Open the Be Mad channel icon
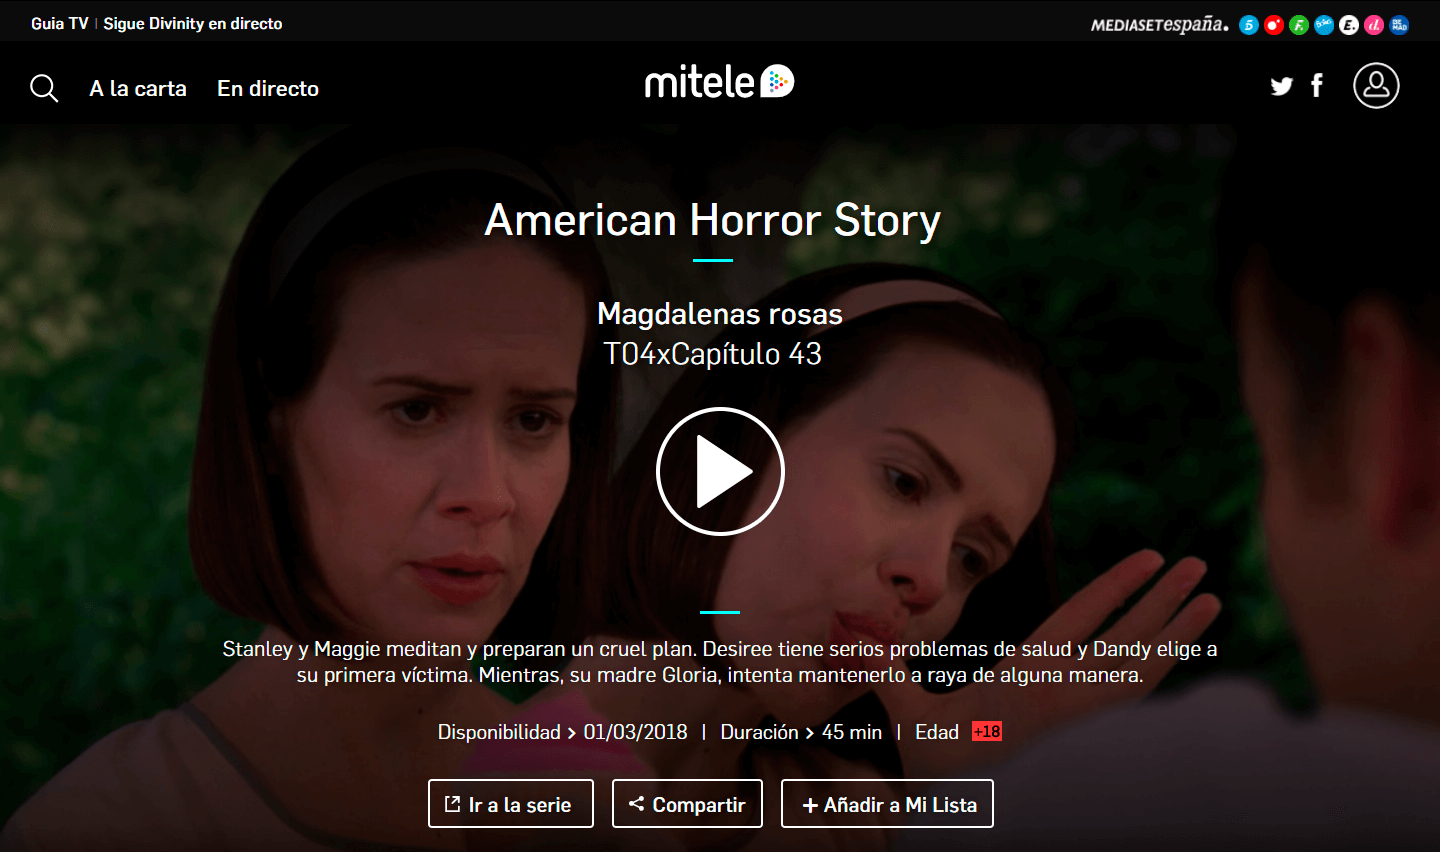The height and width of the screenshot is (852, 1440). 1399,25
